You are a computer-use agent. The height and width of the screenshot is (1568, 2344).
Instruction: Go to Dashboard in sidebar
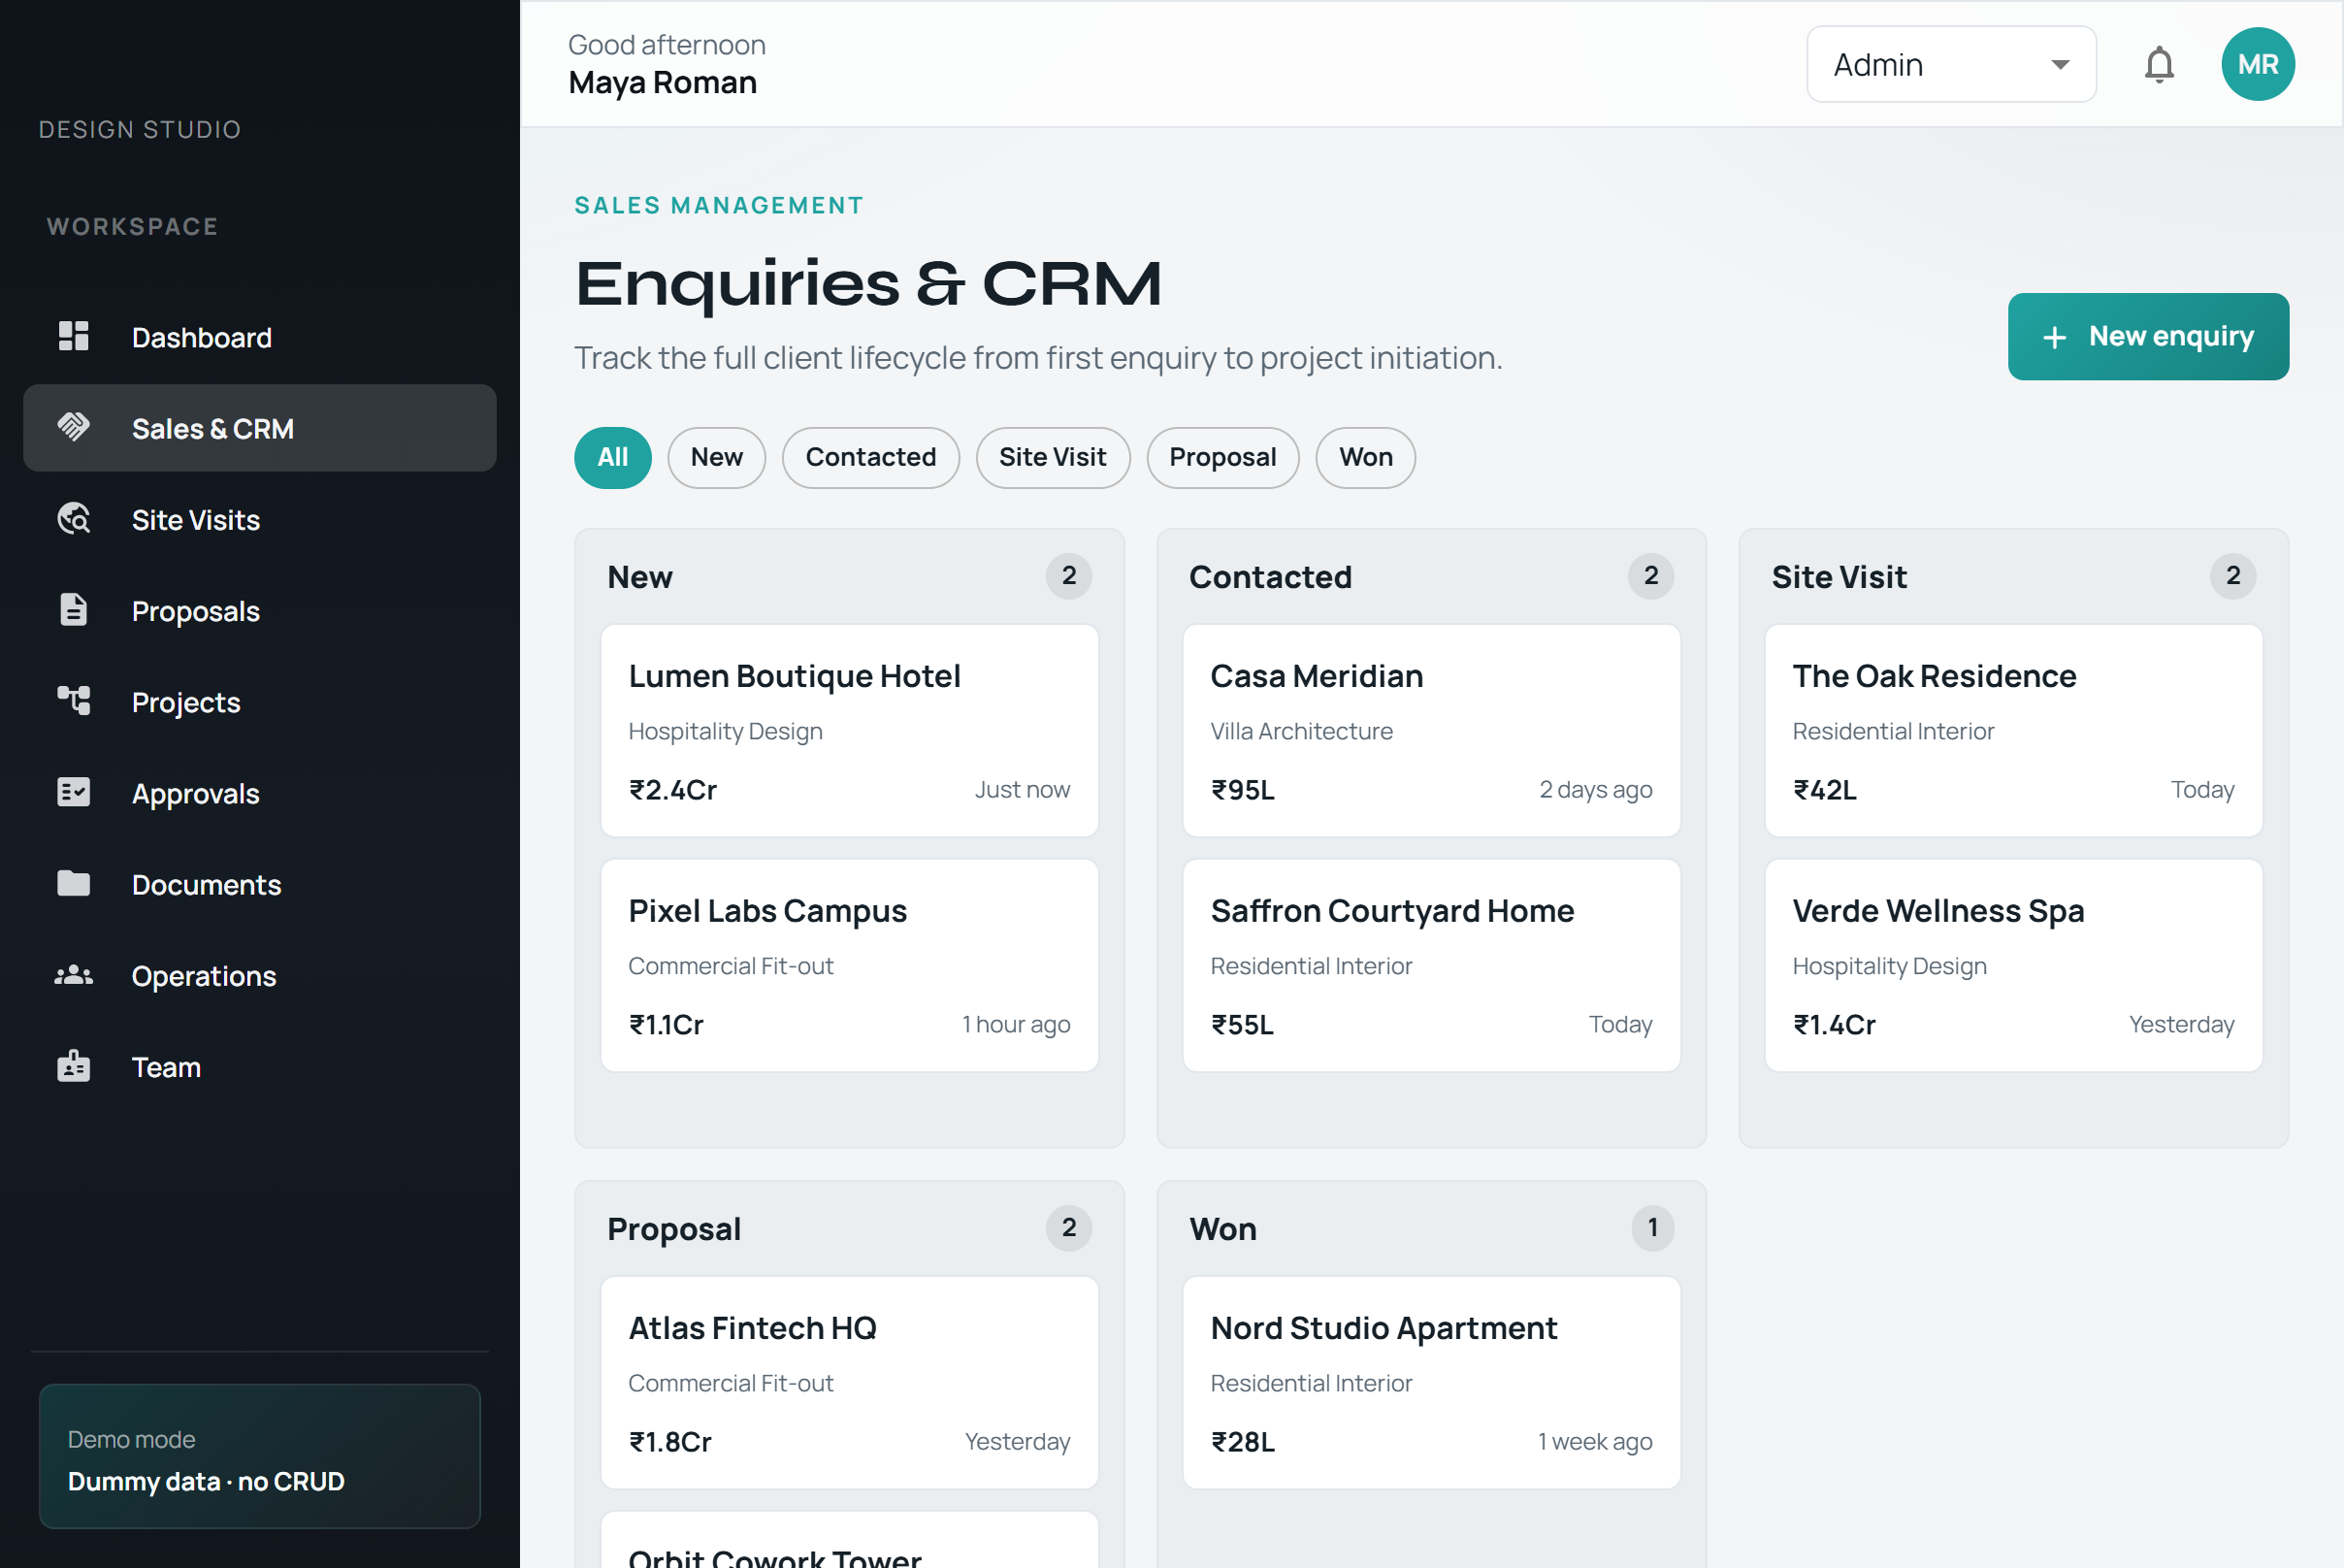[x=260, y=337]
